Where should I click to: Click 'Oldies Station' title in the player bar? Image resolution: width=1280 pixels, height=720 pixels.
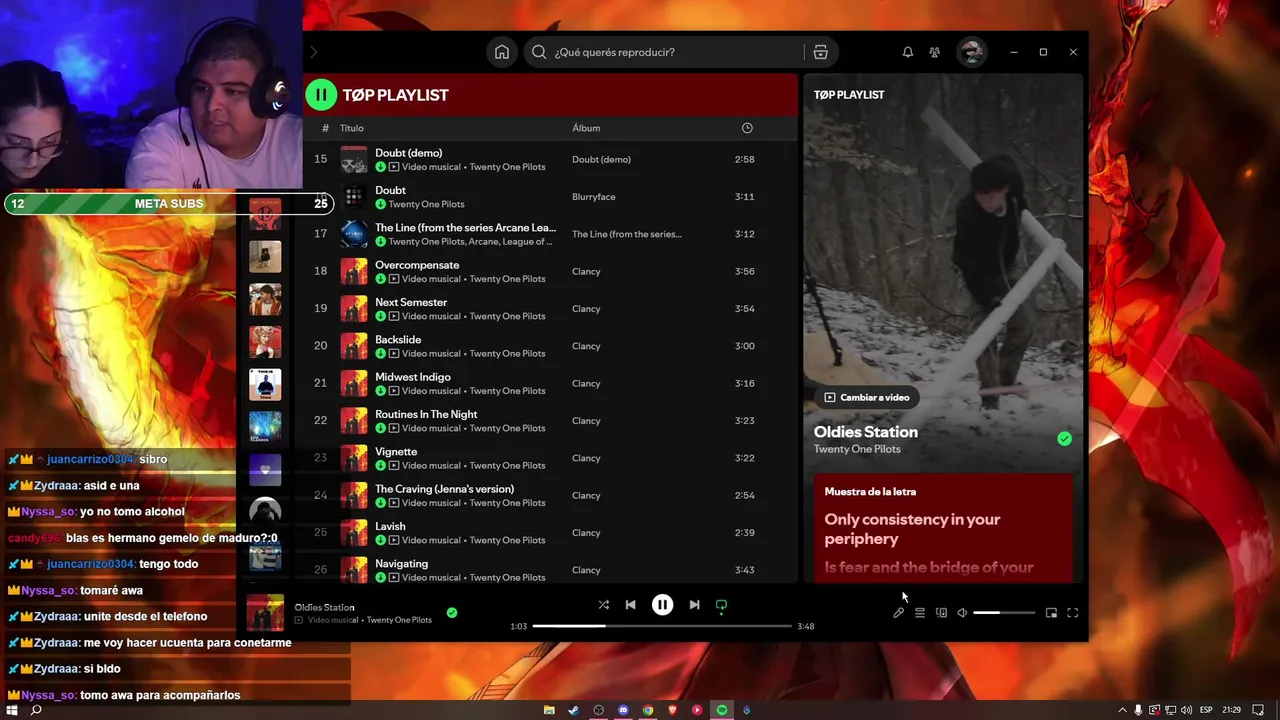click(324, 607)
